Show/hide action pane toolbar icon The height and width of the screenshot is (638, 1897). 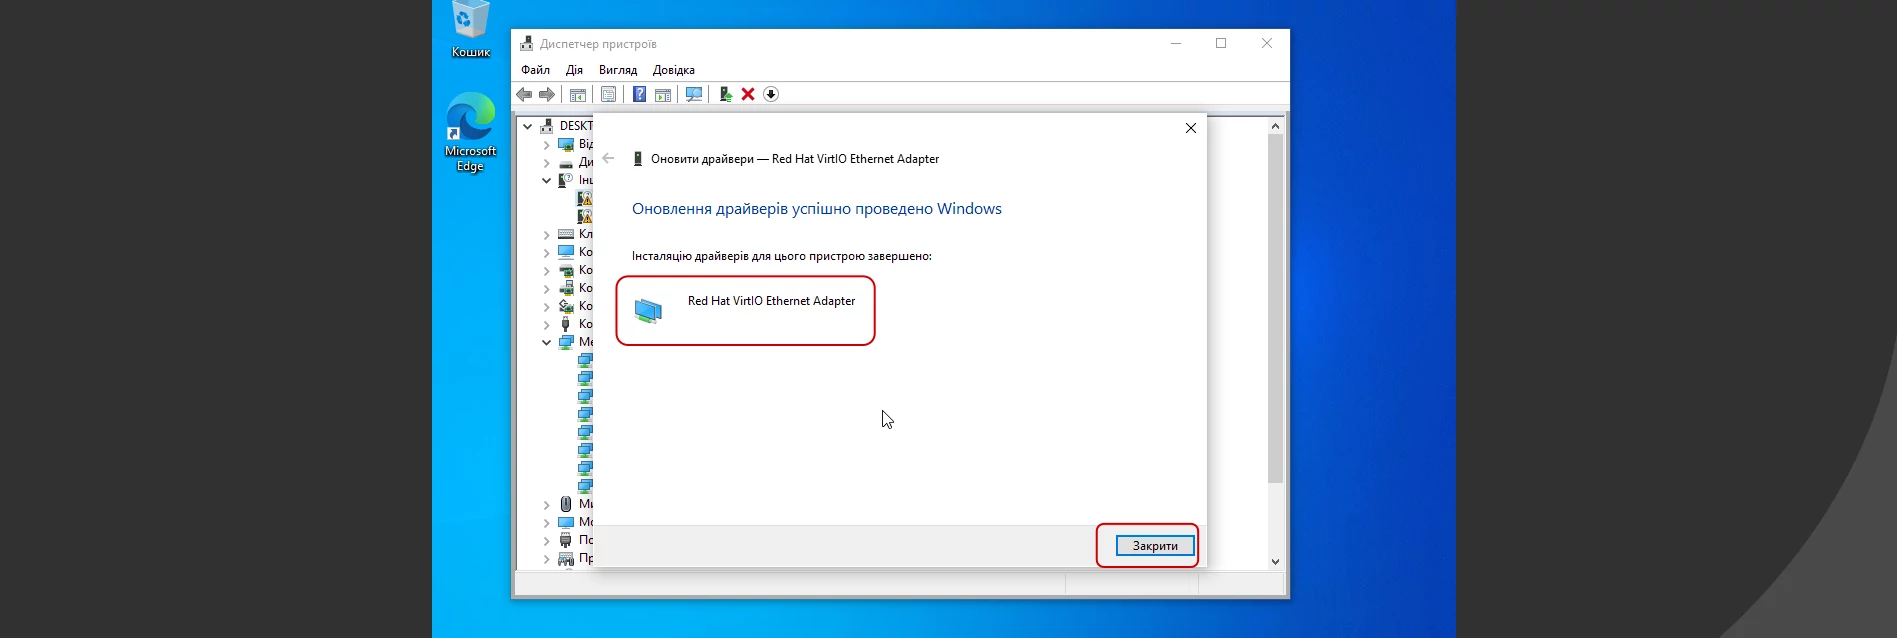pyautogui.click(x=663, y=94)
